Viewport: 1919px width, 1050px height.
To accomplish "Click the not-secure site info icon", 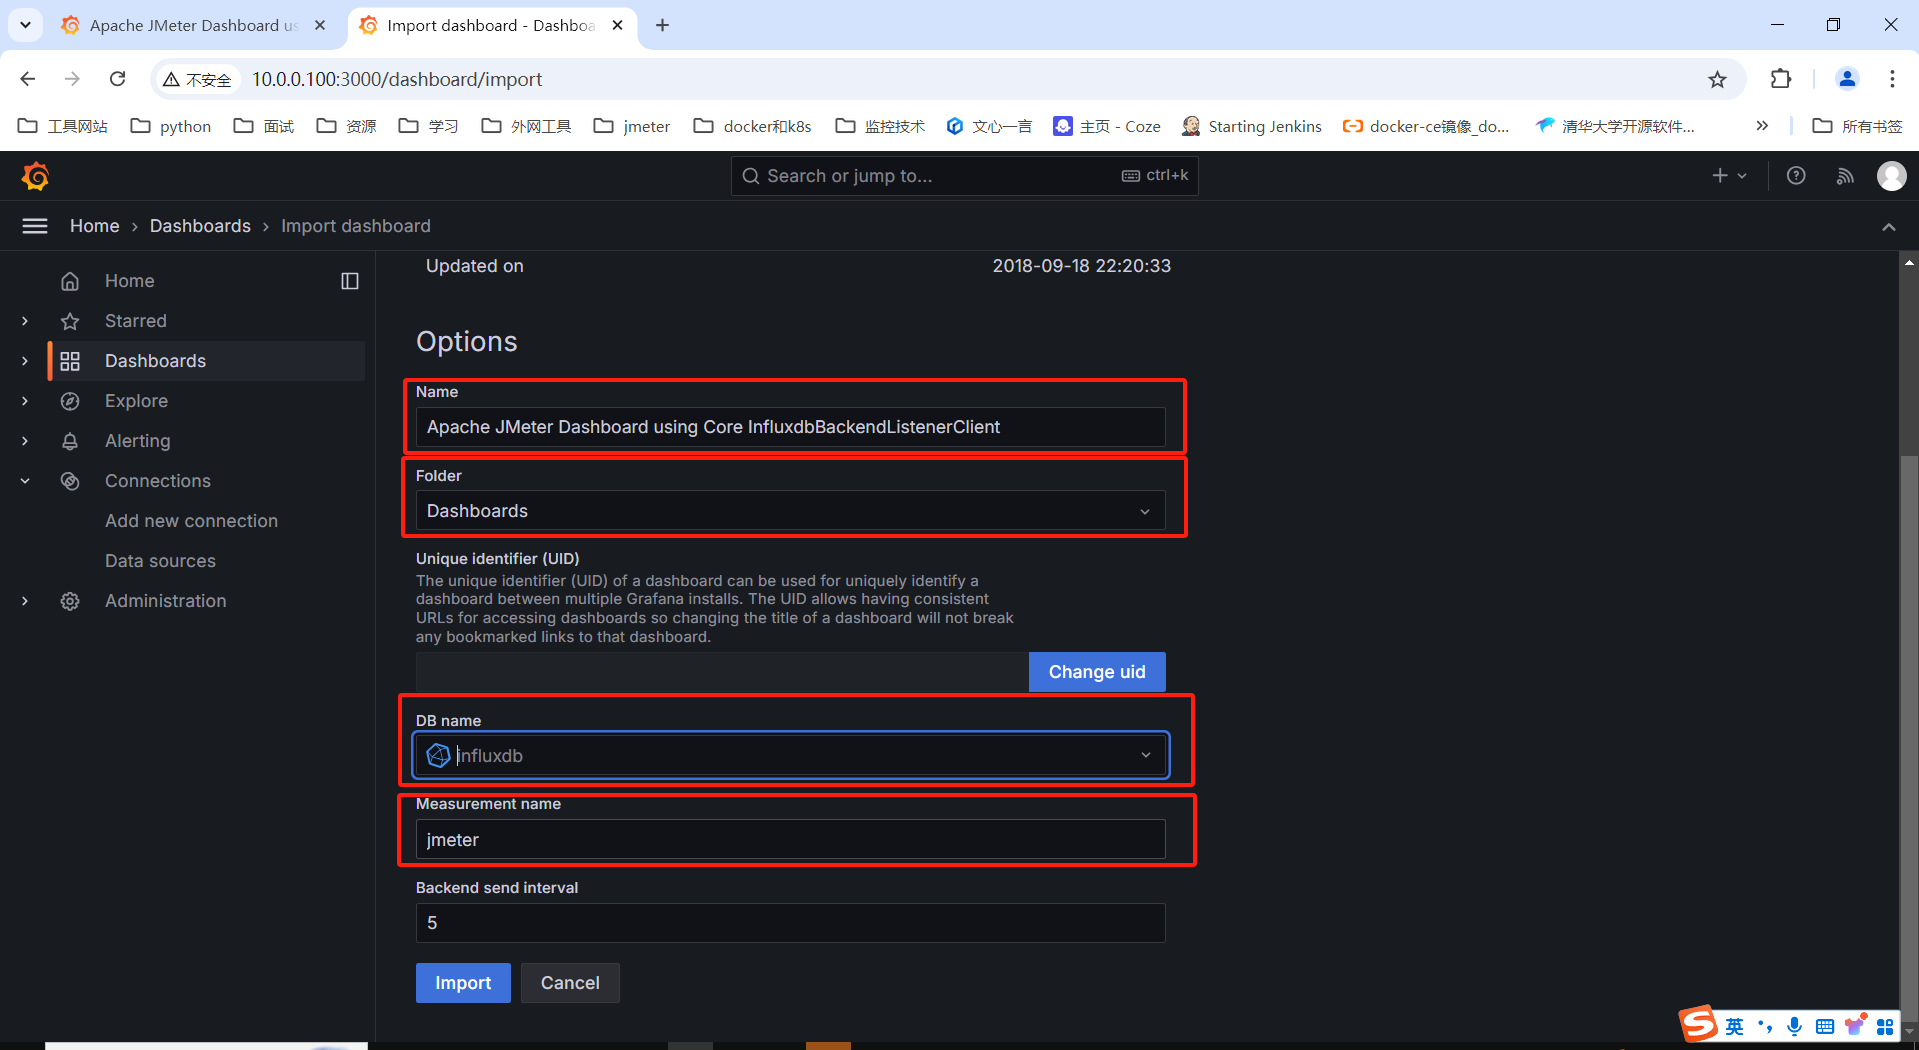I will tap(197, 80).
